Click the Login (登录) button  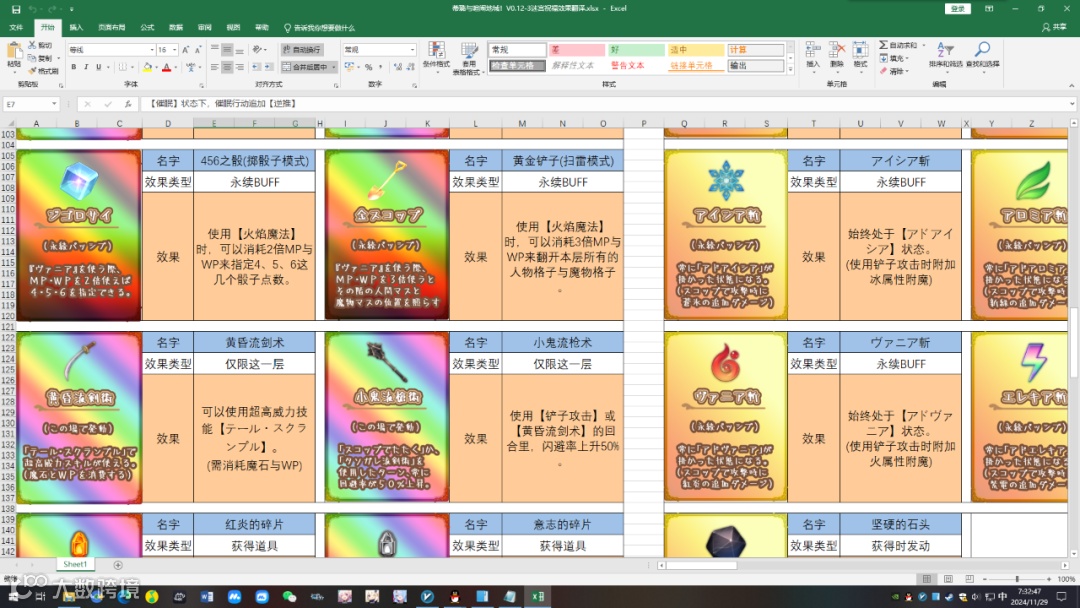coord(957,9)
